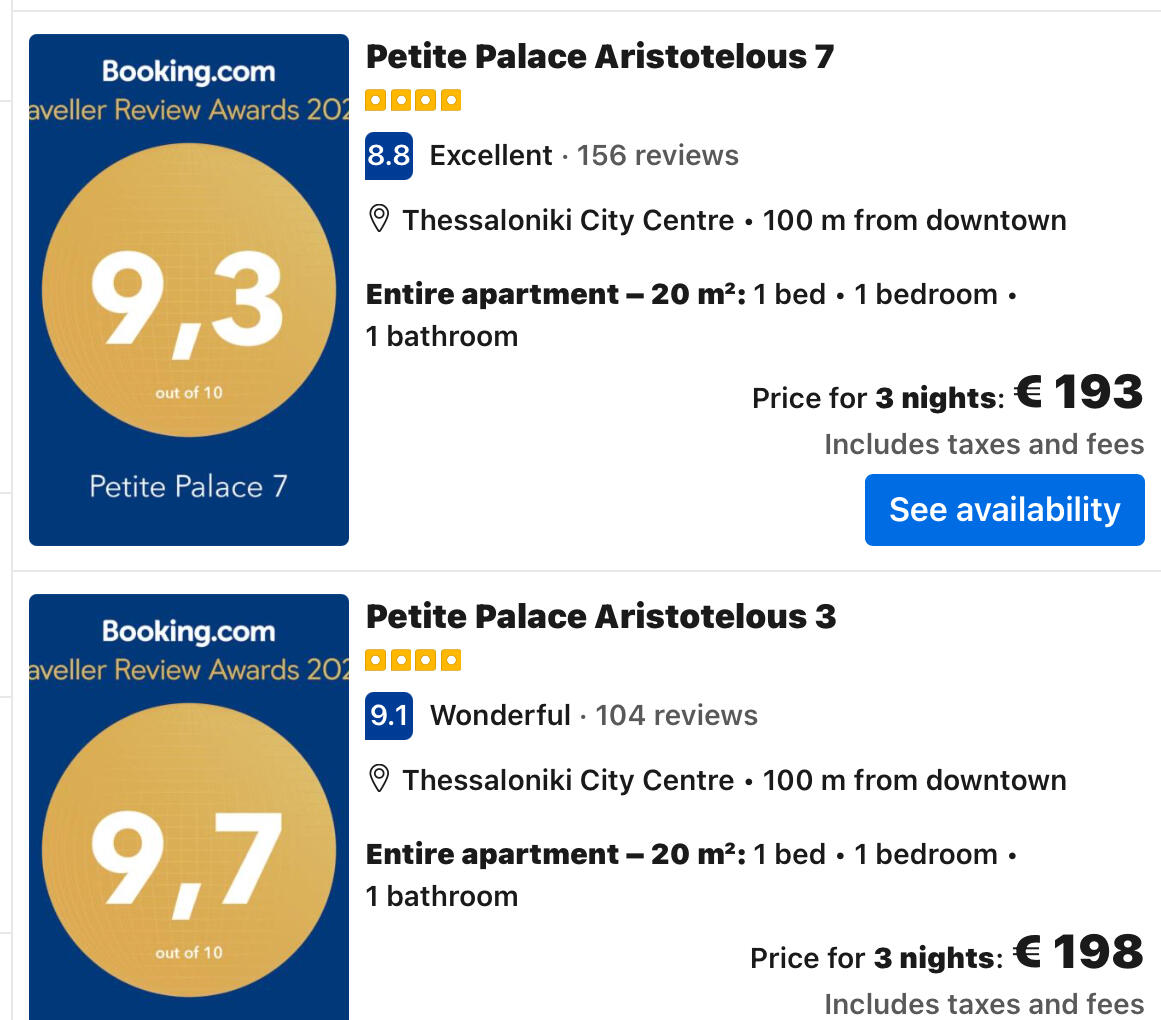Click location pin icon for Aristotelous 7
Image resolution: width=1161 pixels, height=1020 pixels.
tap(379, 220)
